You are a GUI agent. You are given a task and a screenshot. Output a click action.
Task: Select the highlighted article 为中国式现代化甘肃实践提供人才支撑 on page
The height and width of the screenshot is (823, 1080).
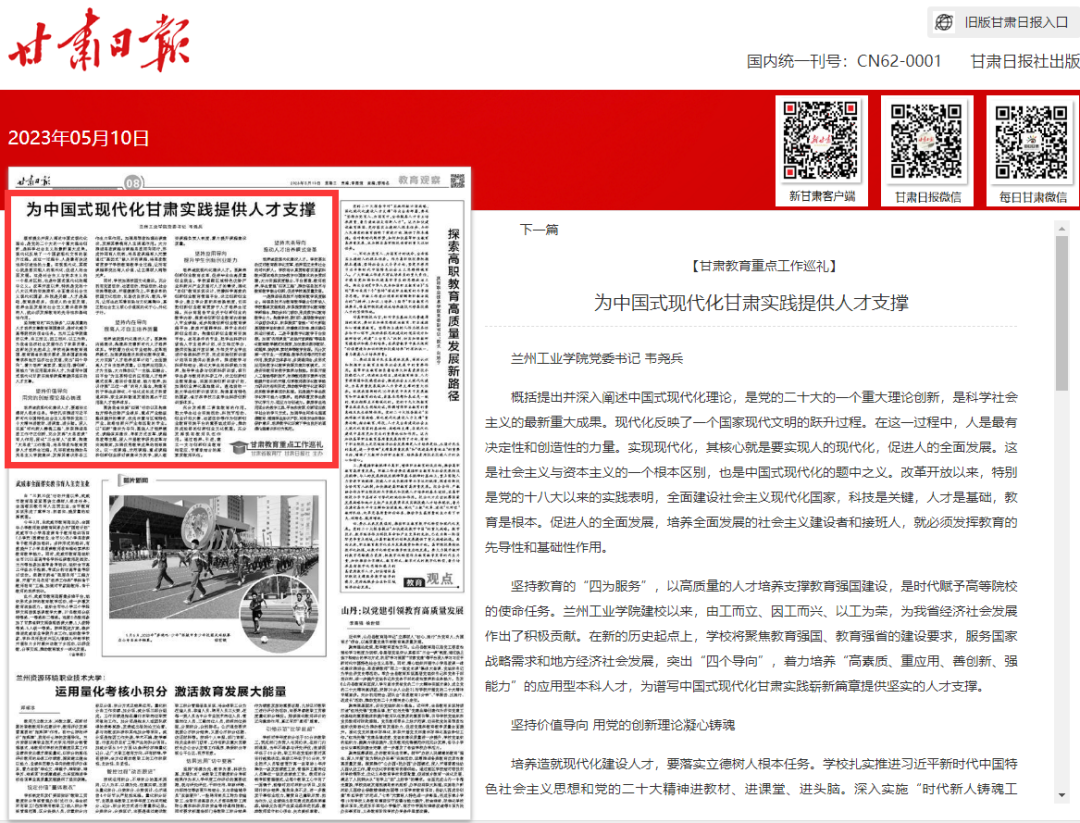(170, 209)
